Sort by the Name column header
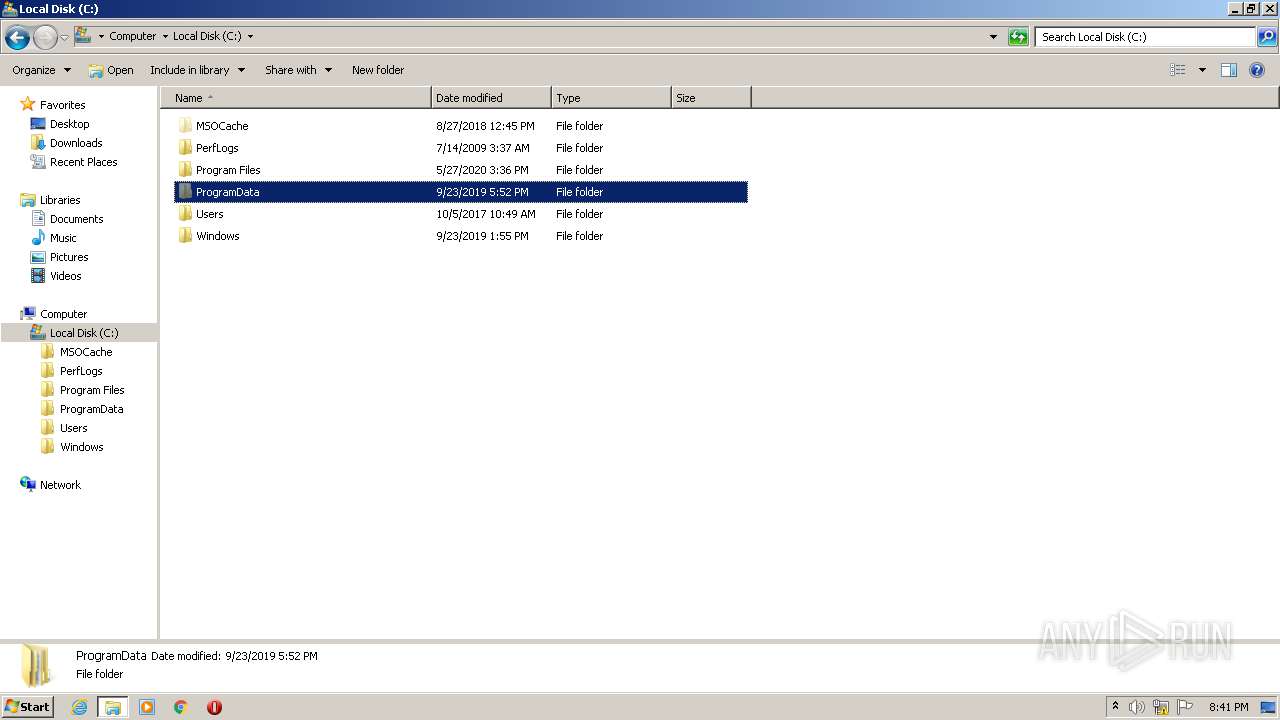Viewport: 1280px width, 720px height. click(x=296, y=98)
